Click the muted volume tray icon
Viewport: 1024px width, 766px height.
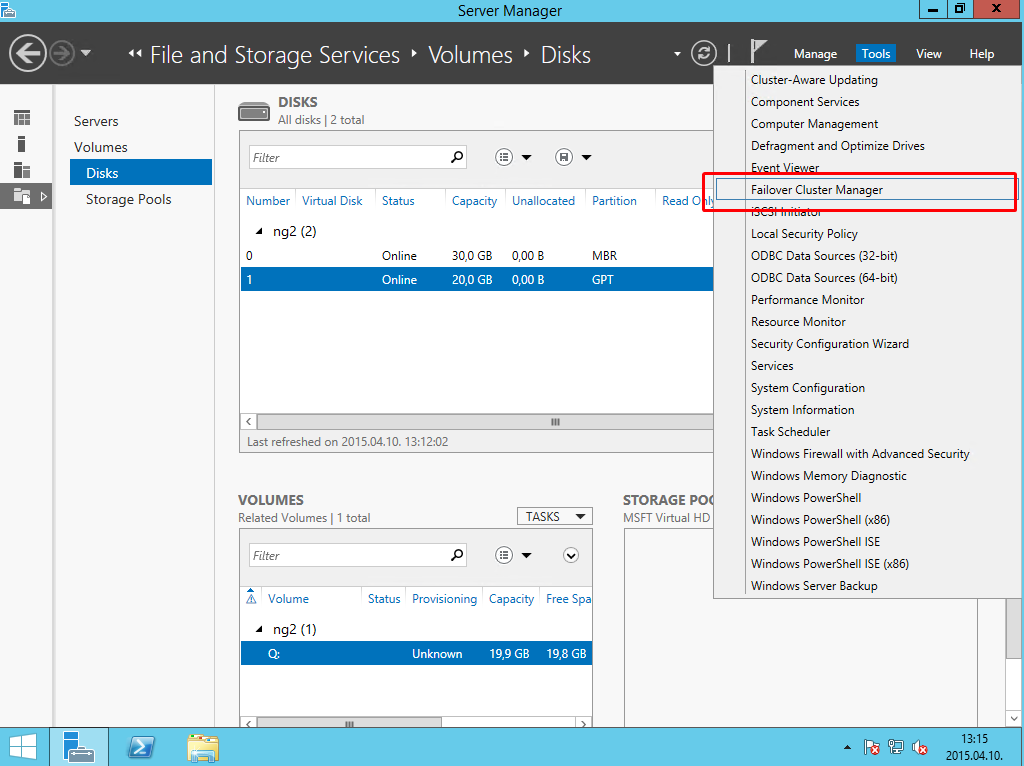click(920, 747)
